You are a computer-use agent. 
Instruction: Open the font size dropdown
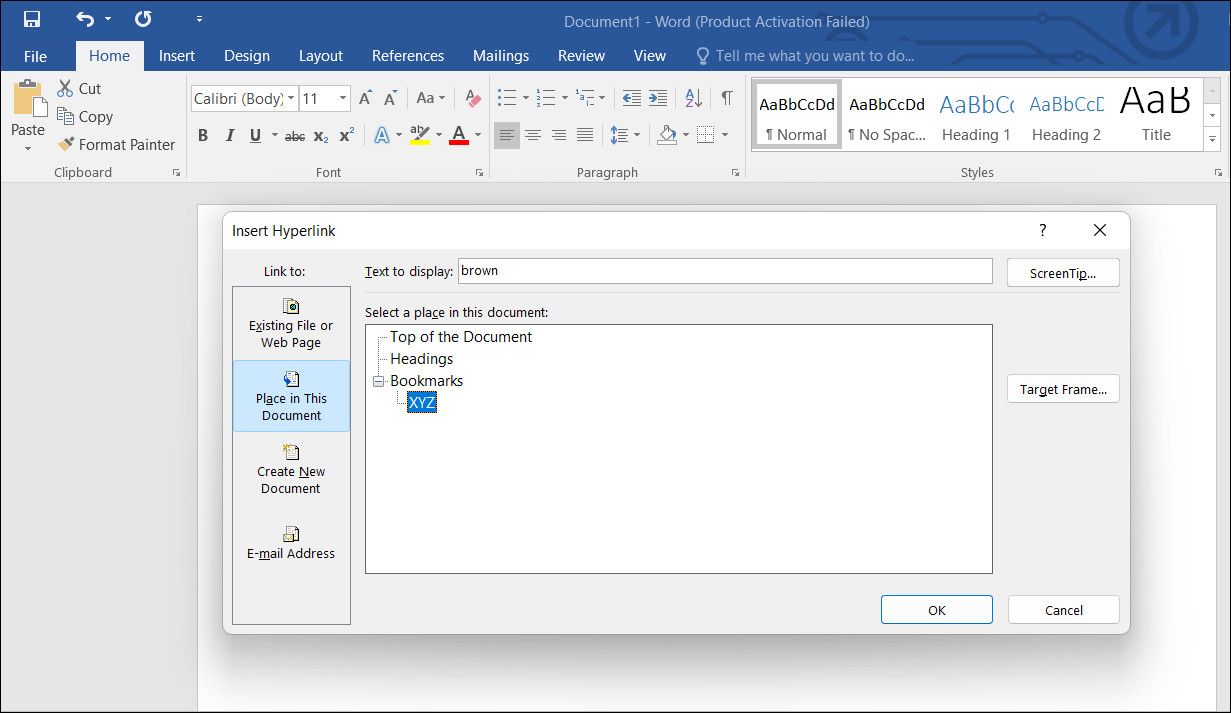[343, 98]
